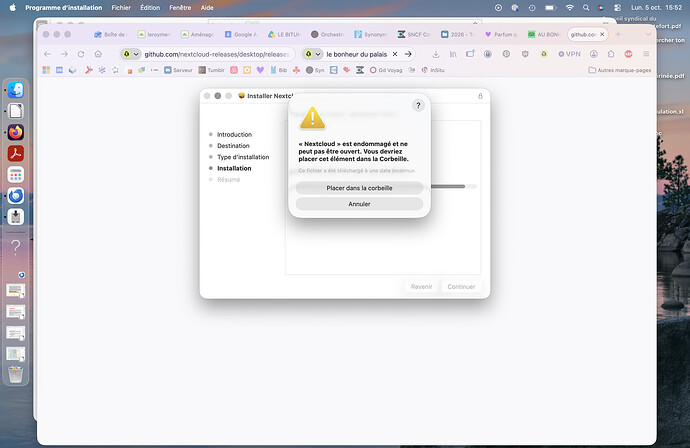This screenshot has width=690, height=448.
Task: Click the Destination step in installer
Action: pyautogui.click(x=233, y=146)
